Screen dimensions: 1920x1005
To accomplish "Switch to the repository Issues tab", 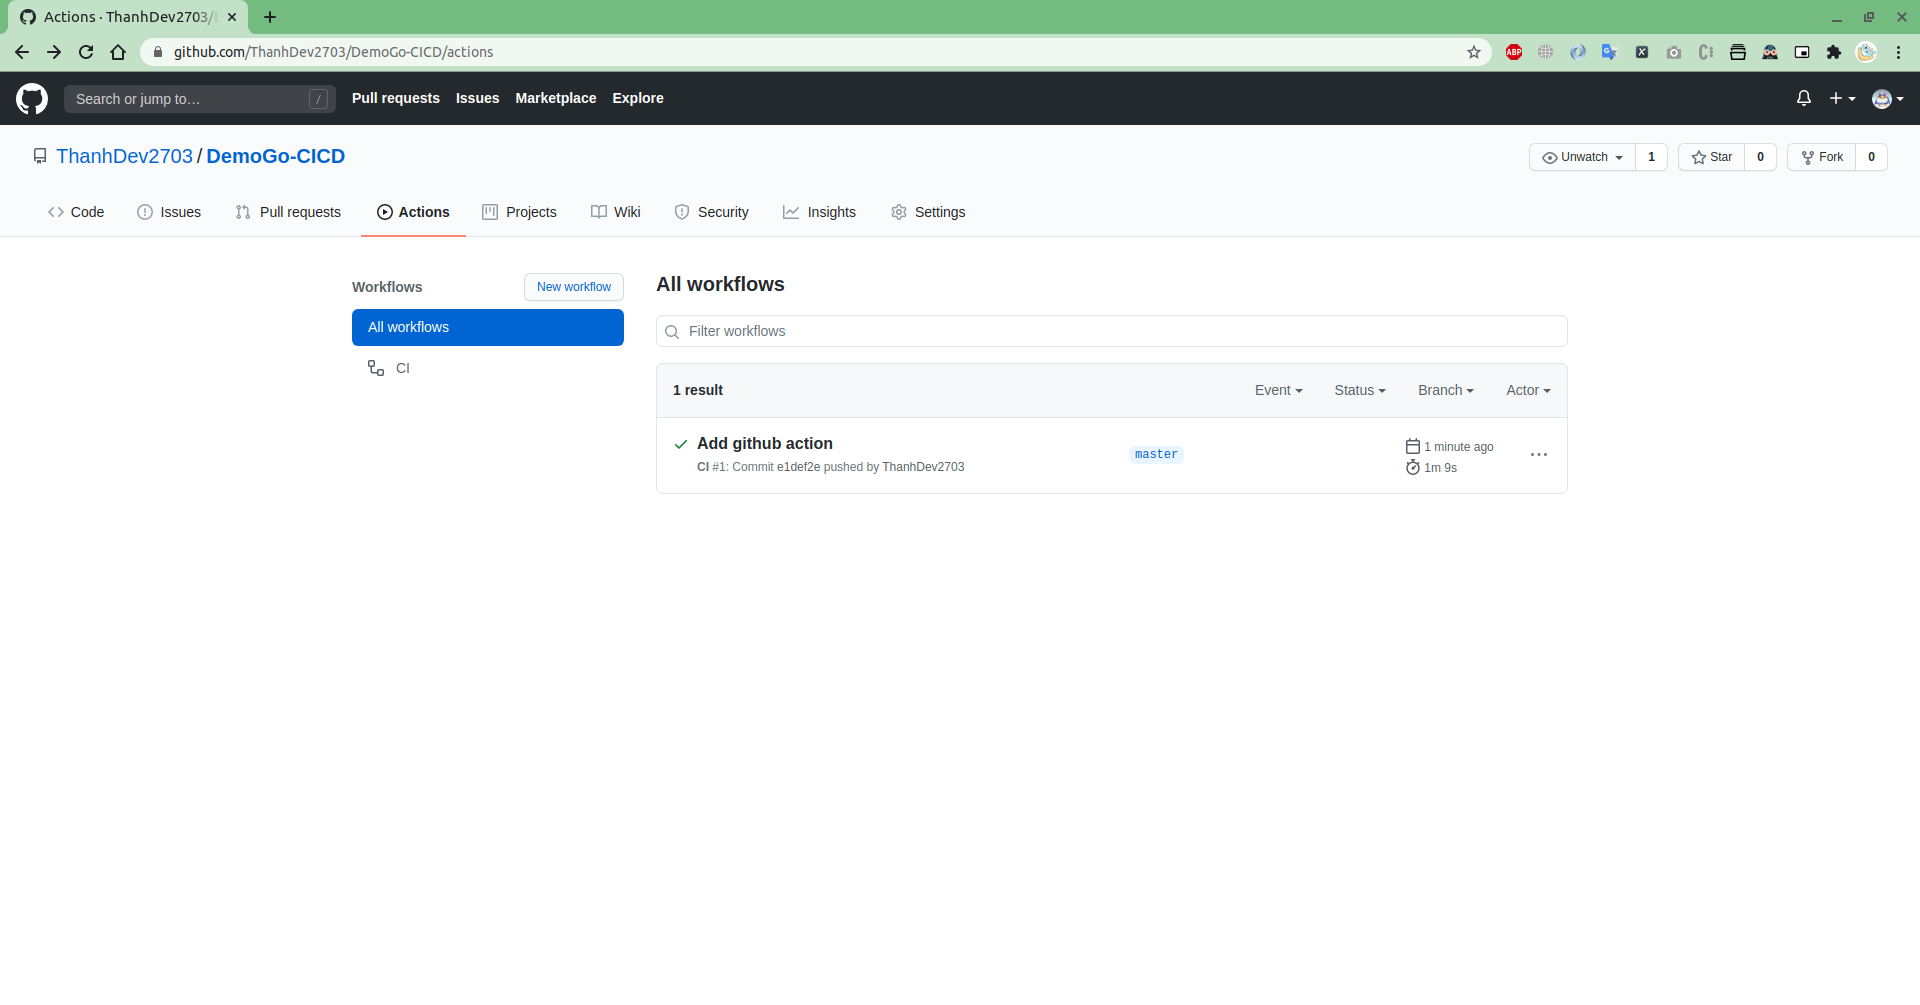I will click(x=169, y=212).
